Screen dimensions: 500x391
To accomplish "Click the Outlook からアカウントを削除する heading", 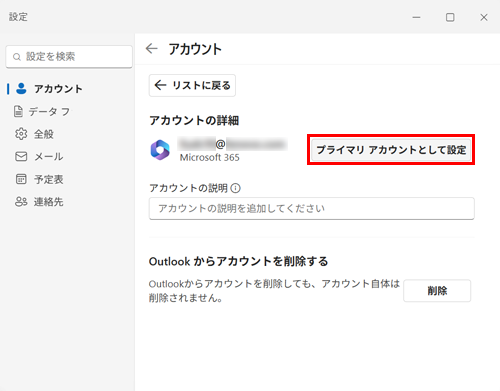I will (238, 261).
